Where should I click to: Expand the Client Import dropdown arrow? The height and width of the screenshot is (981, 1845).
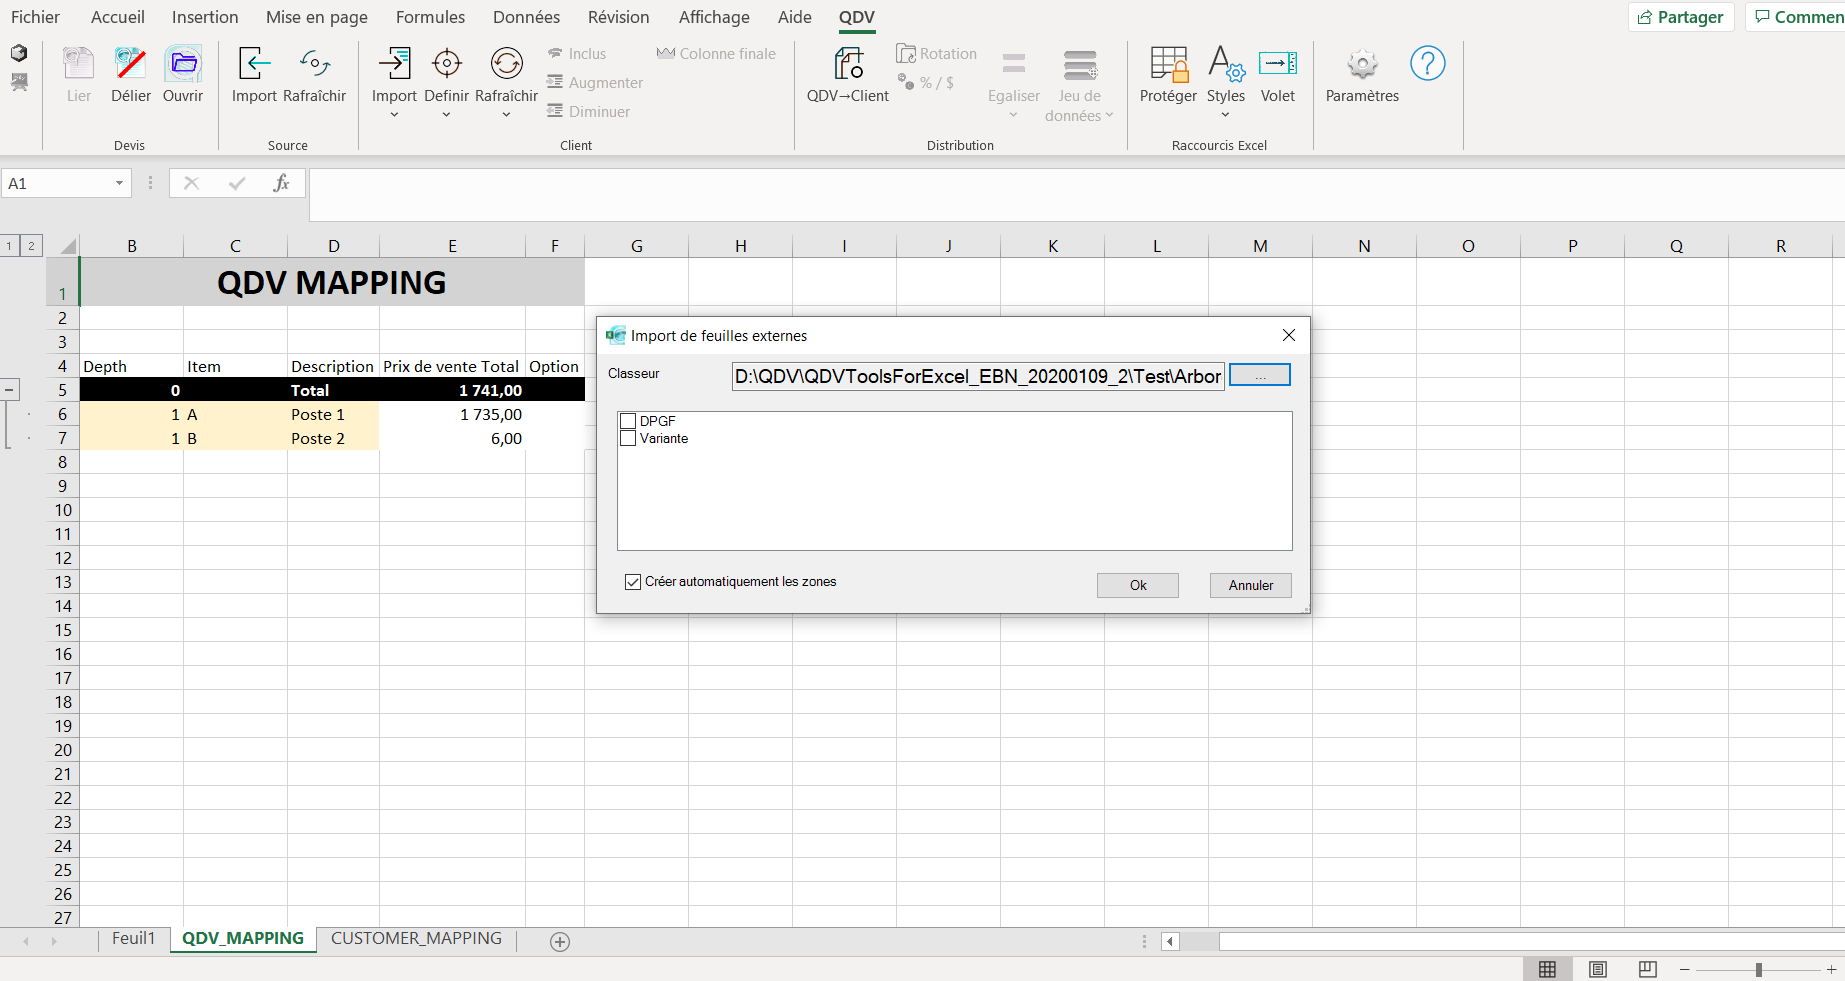coord(394,115)
